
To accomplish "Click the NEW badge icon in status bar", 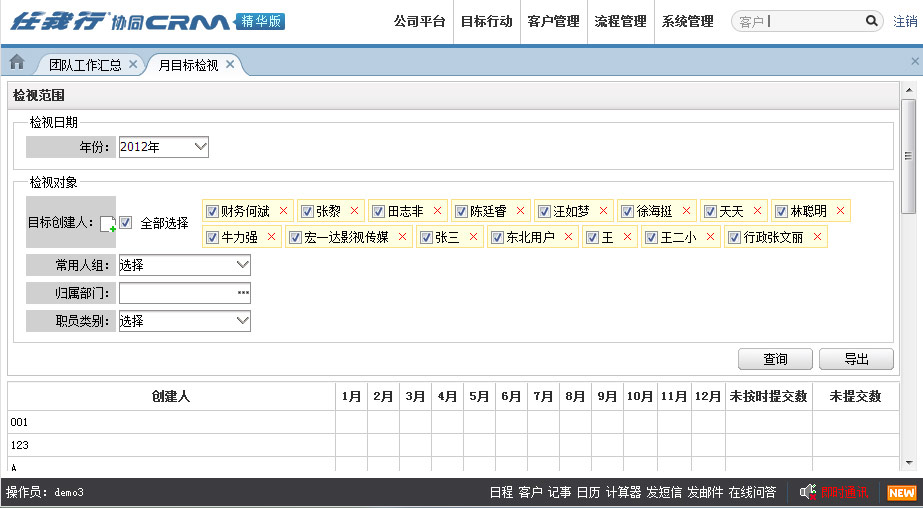I will [x=901, y=492].
